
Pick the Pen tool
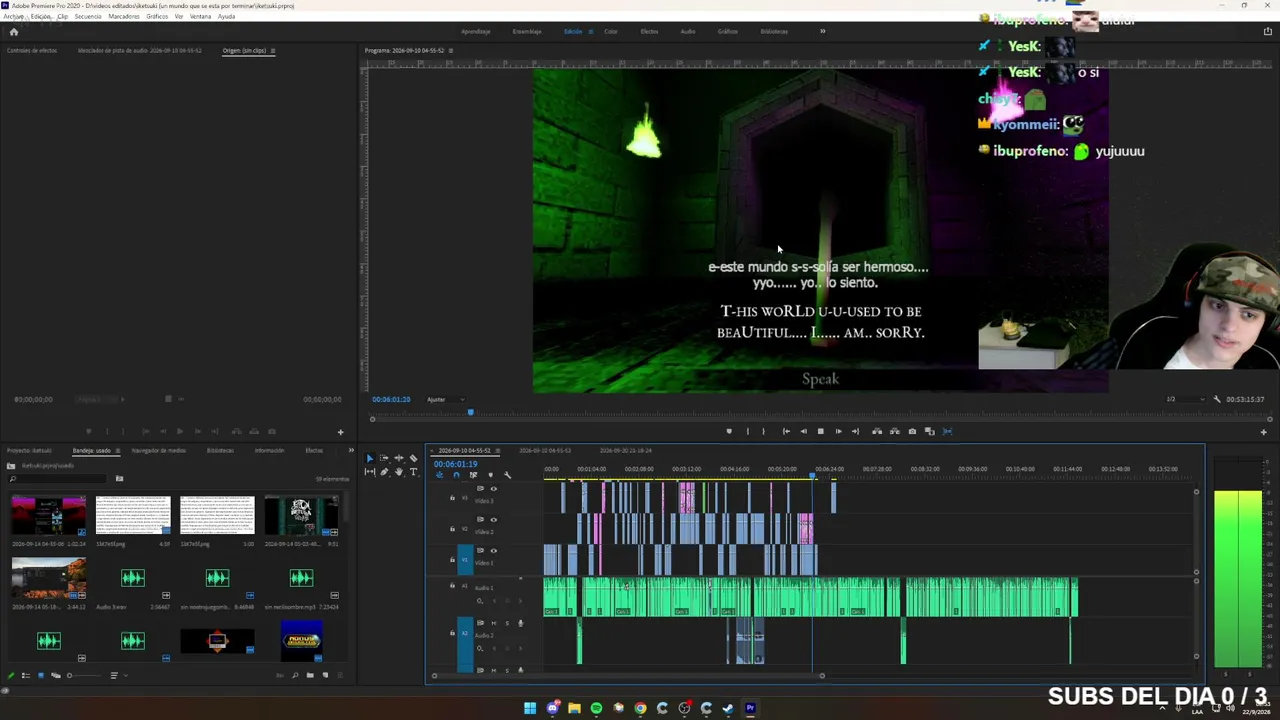(x=384, y=472)
